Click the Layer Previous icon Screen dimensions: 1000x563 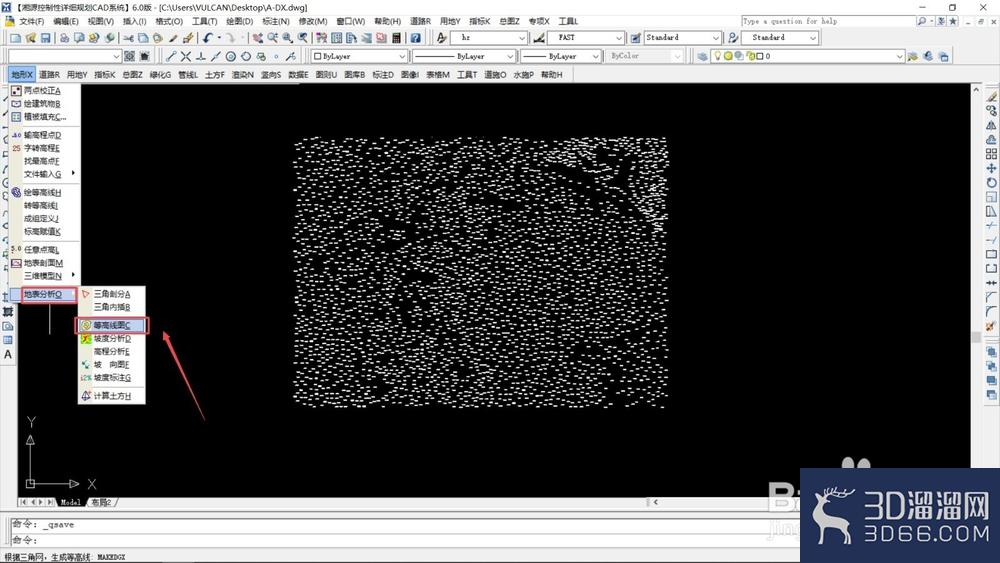click(x=928, y=56)
